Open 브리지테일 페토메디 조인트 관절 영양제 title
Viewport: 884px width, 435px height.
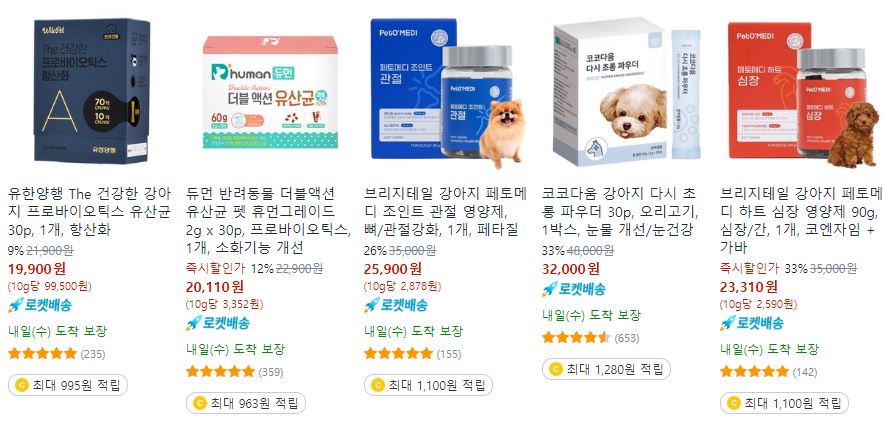[x=445, y=212]
